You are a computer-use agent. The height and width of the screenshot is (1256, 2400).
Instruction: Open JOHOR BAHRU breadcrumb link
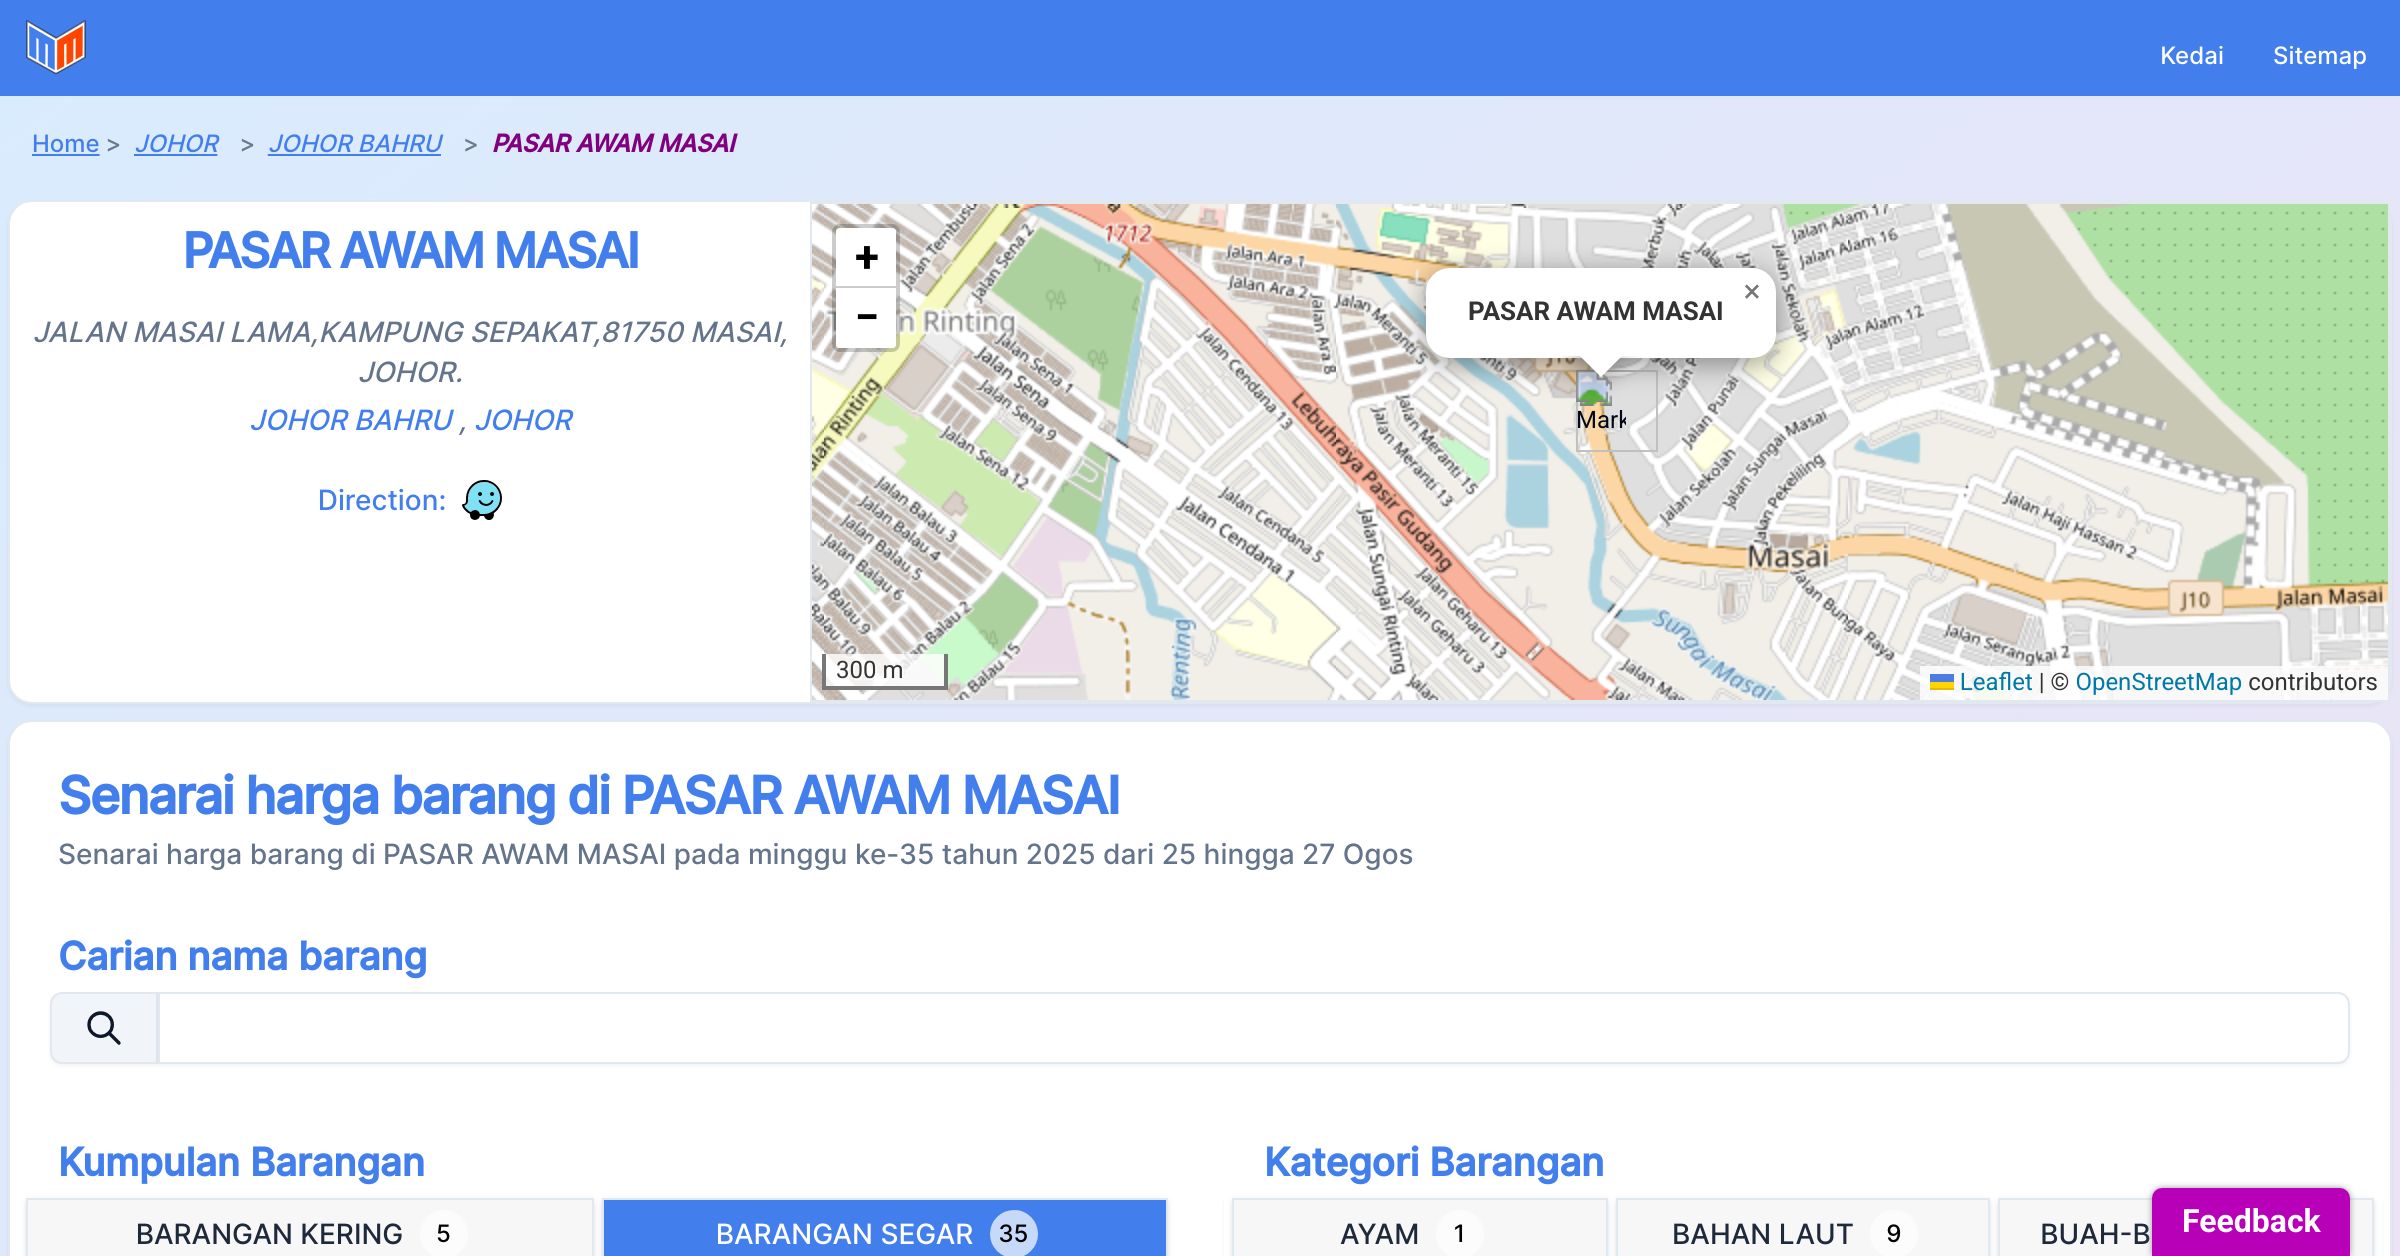point(355,143)
